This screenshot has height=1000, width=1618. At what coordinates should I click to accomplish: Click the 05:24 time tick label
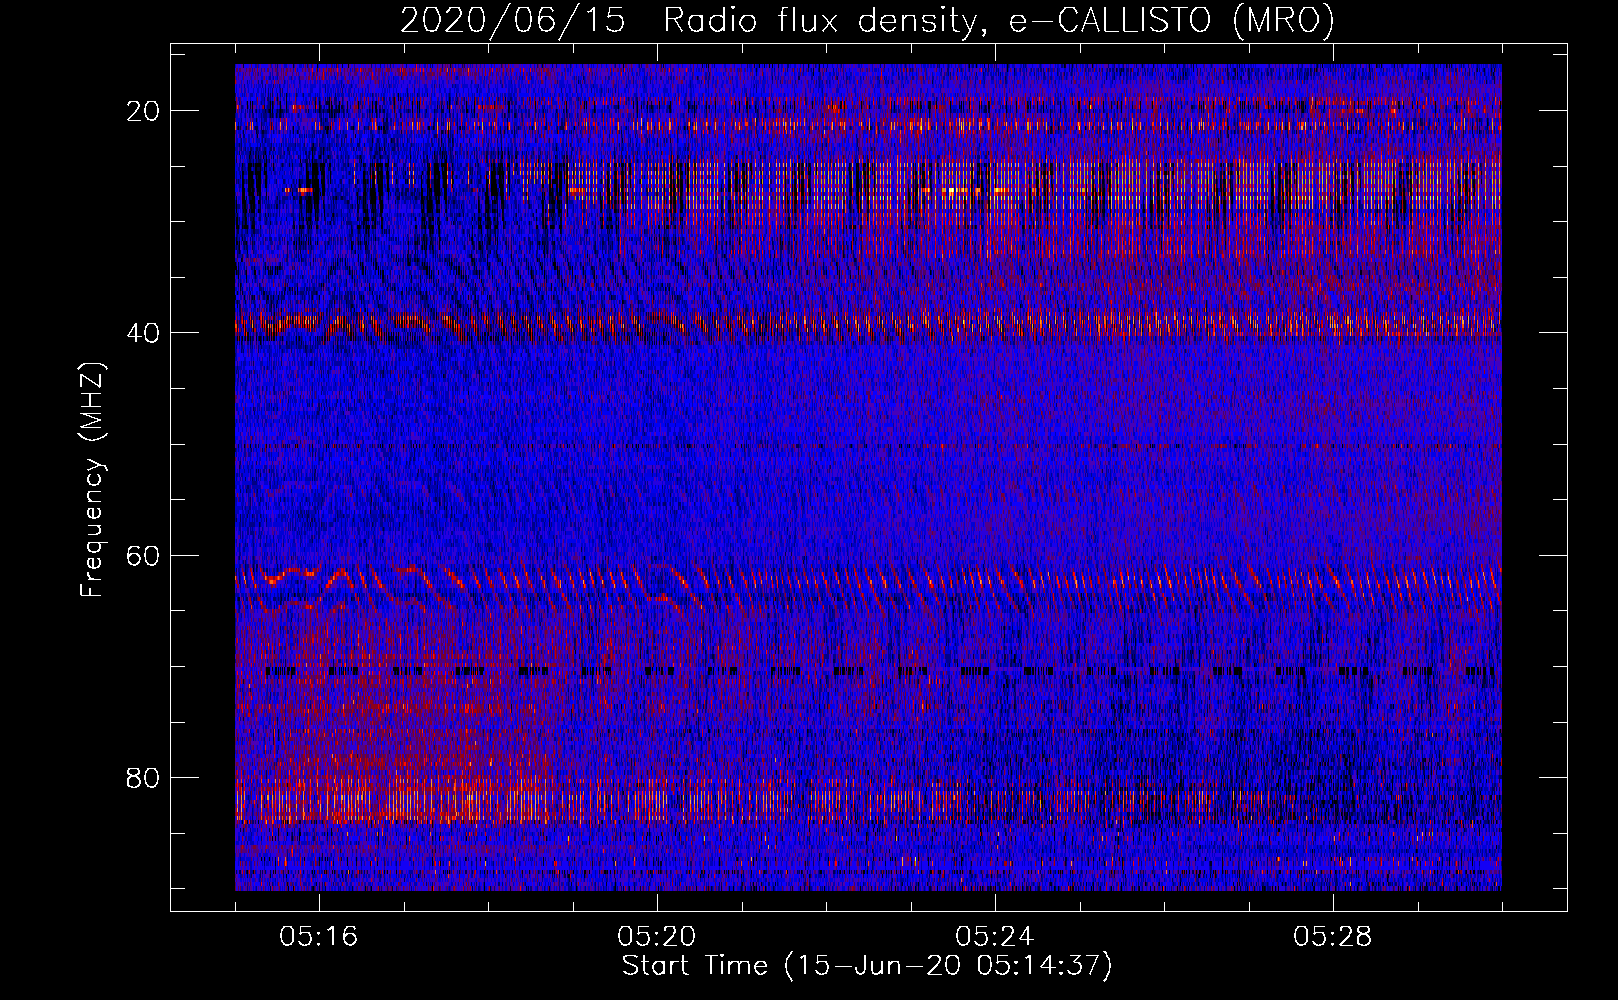click(x=995, y=937)
